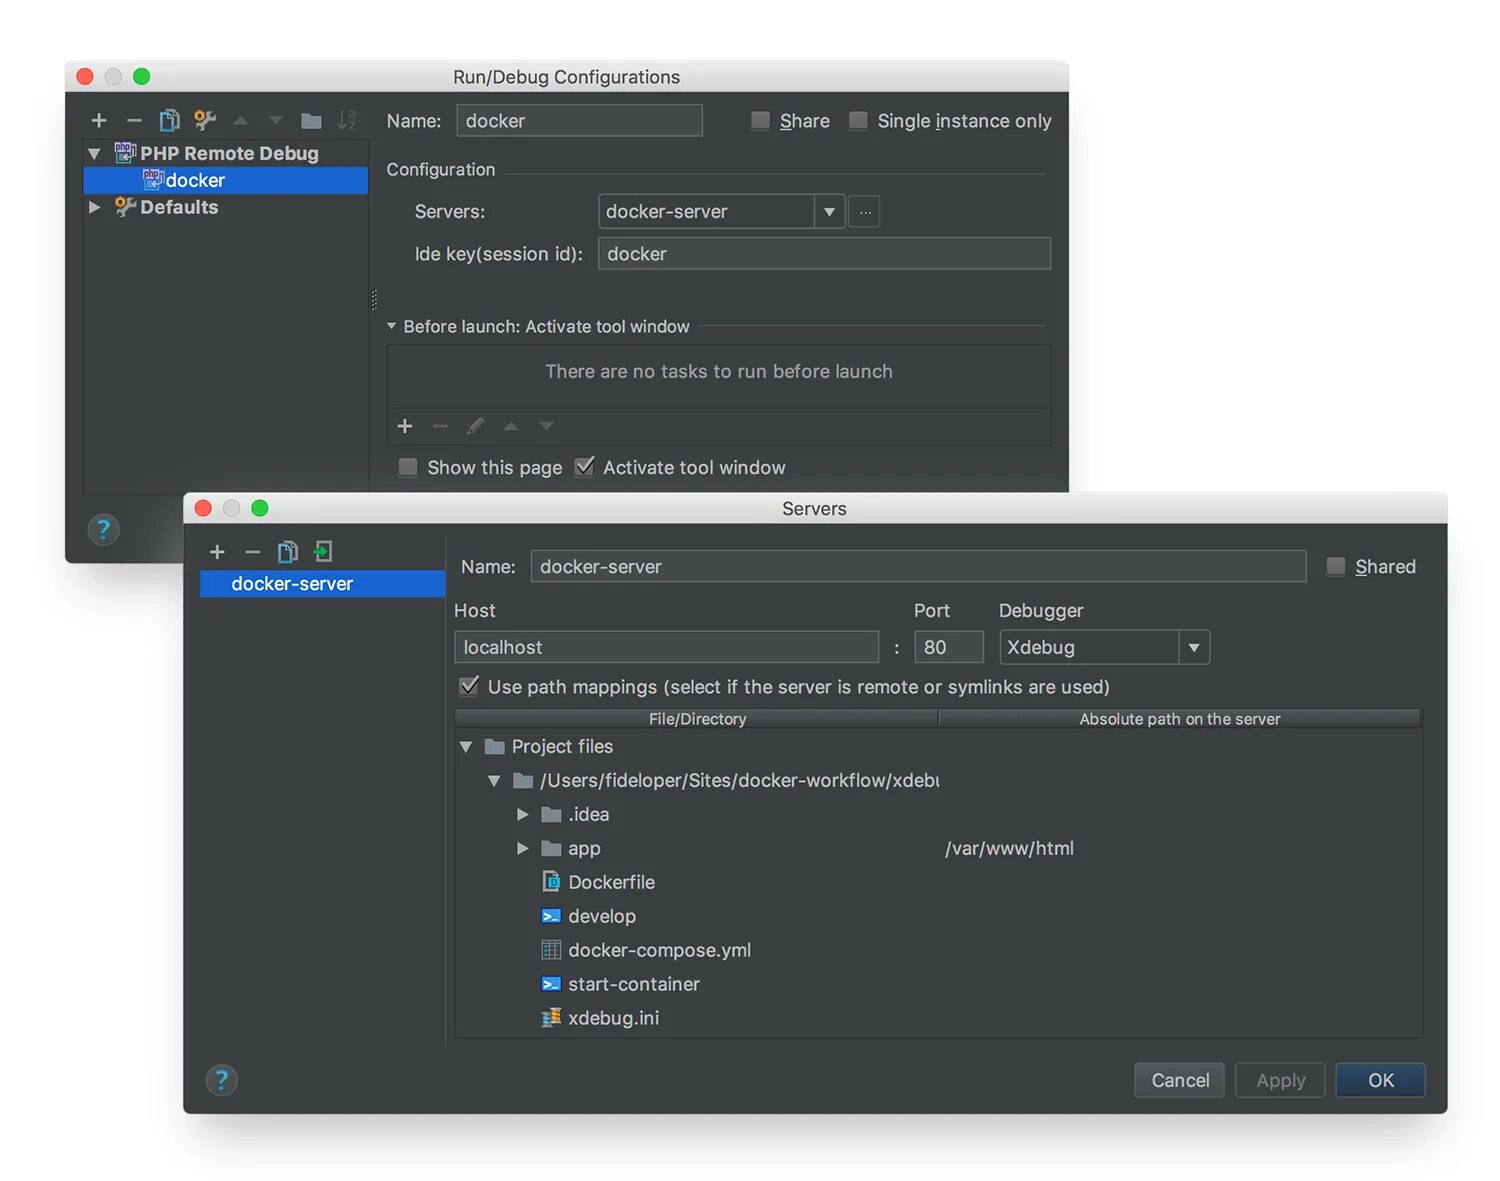Viewport: 1500px width, 1181px height.
Task: Toggle Shared checkbox in Servers dialog
Action: click(1336, 567)
